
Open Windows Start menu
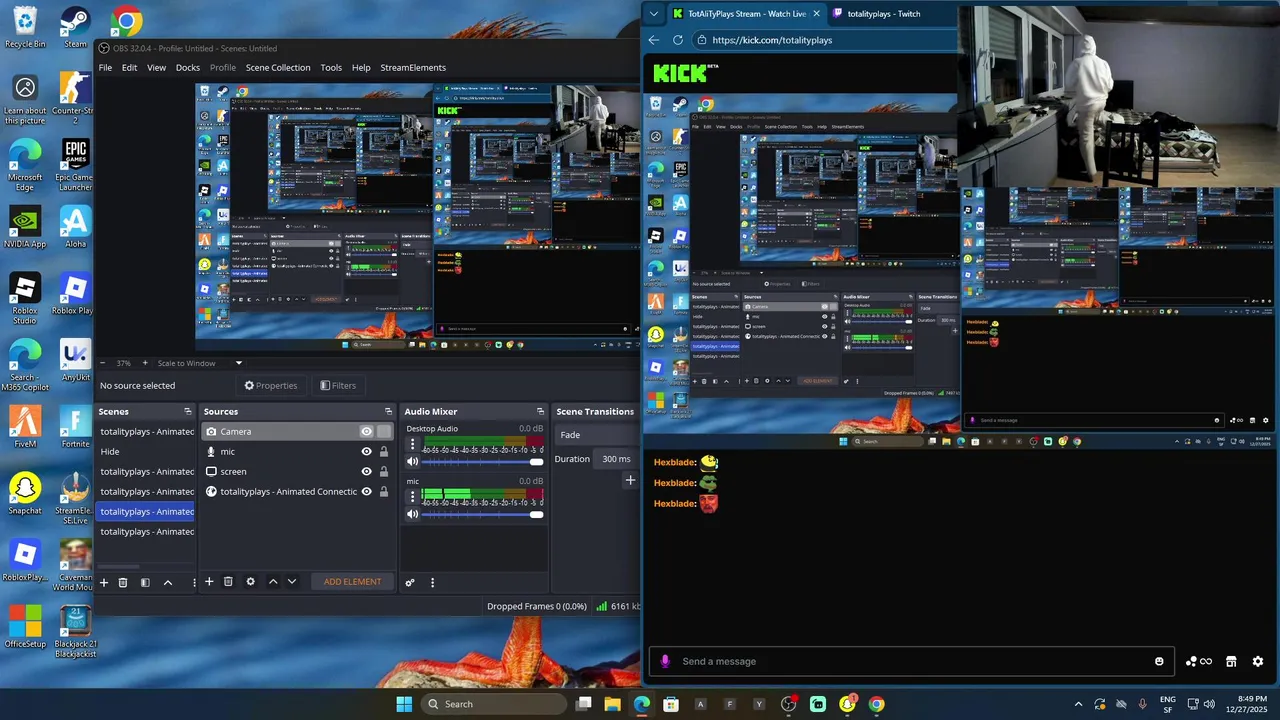pyautogui.click(x=404, y=704)
